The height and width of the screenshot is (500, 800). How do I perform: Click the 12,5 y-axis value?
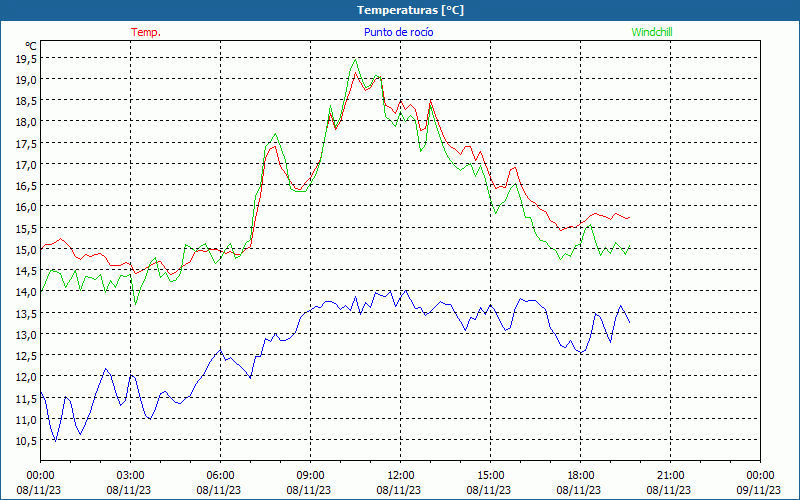click(26, 356)
